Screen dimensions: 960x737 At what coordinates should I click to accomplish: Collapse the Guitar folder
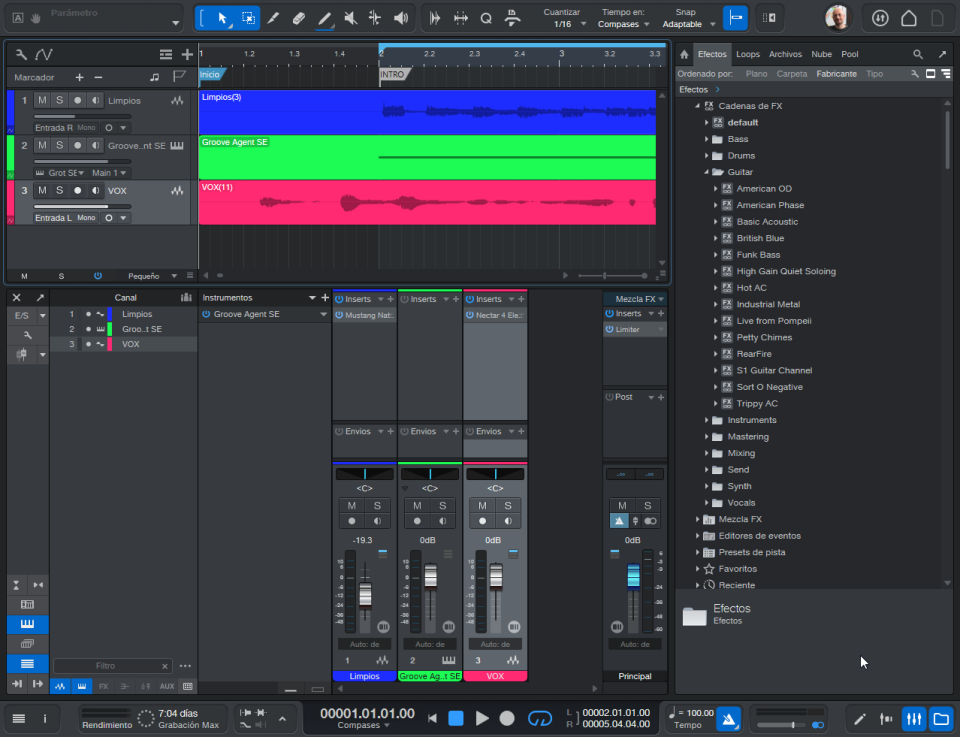point(707,172)
